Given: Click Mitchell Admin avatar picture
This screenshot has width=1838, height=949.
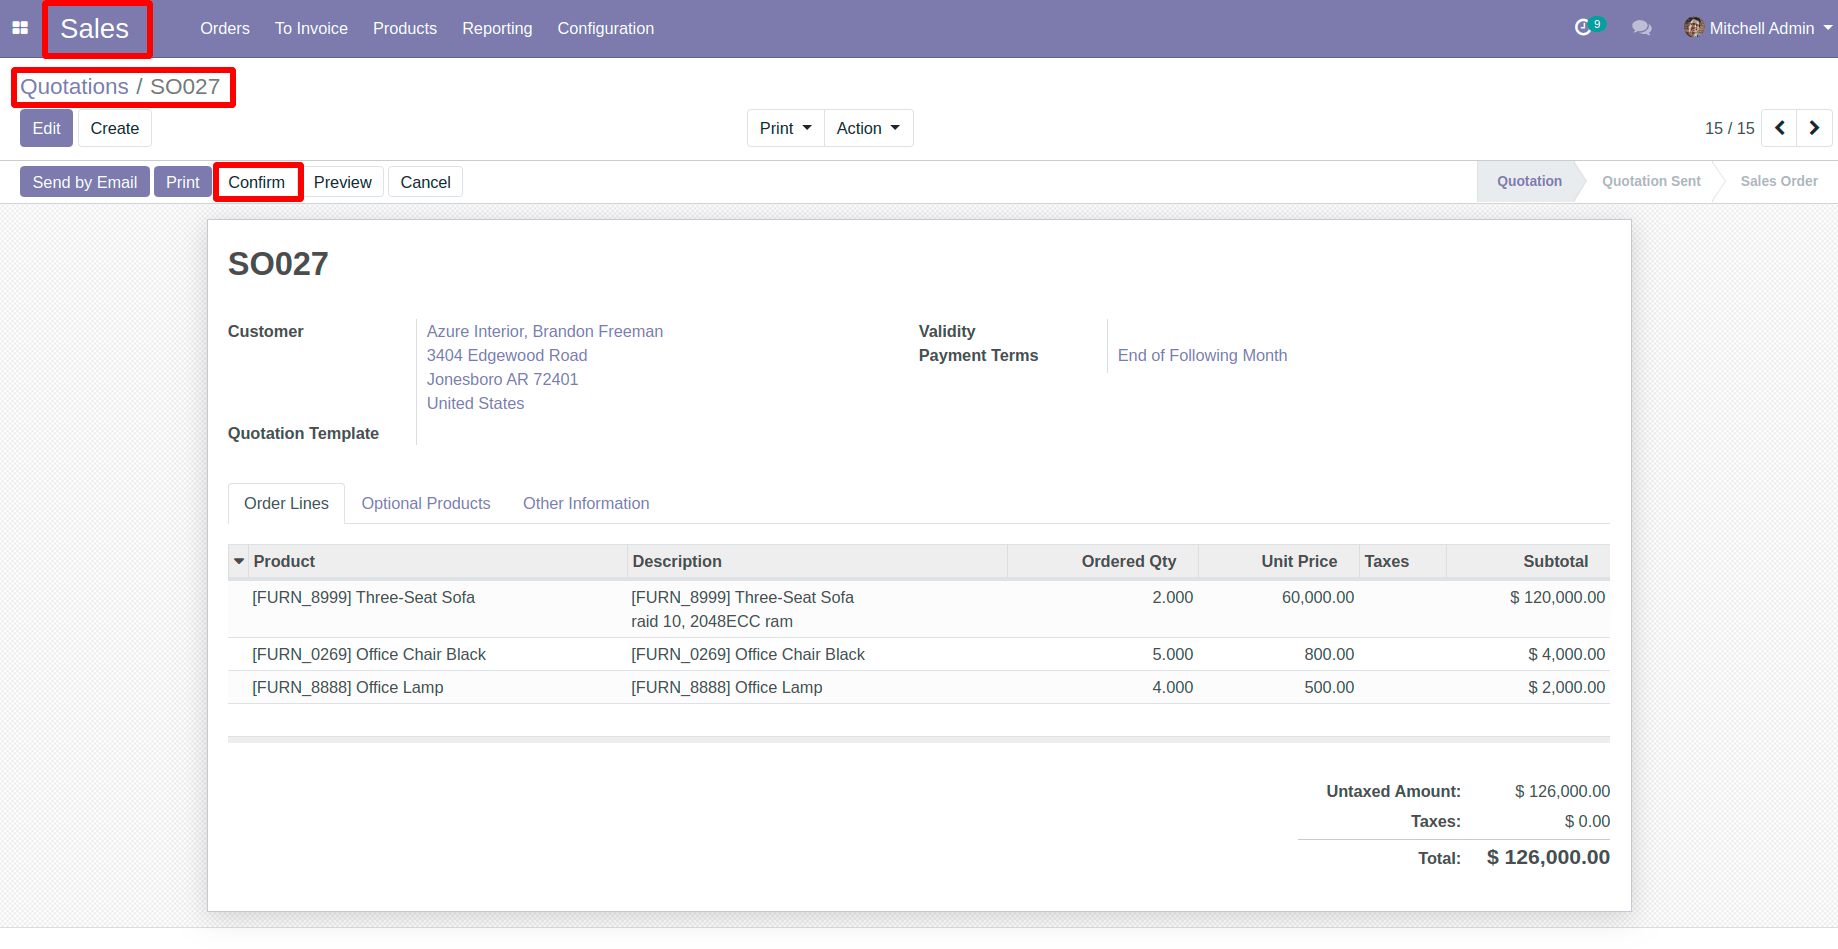Looking at the screenshot, I should pyautogui.click(x=1694, y=27).
